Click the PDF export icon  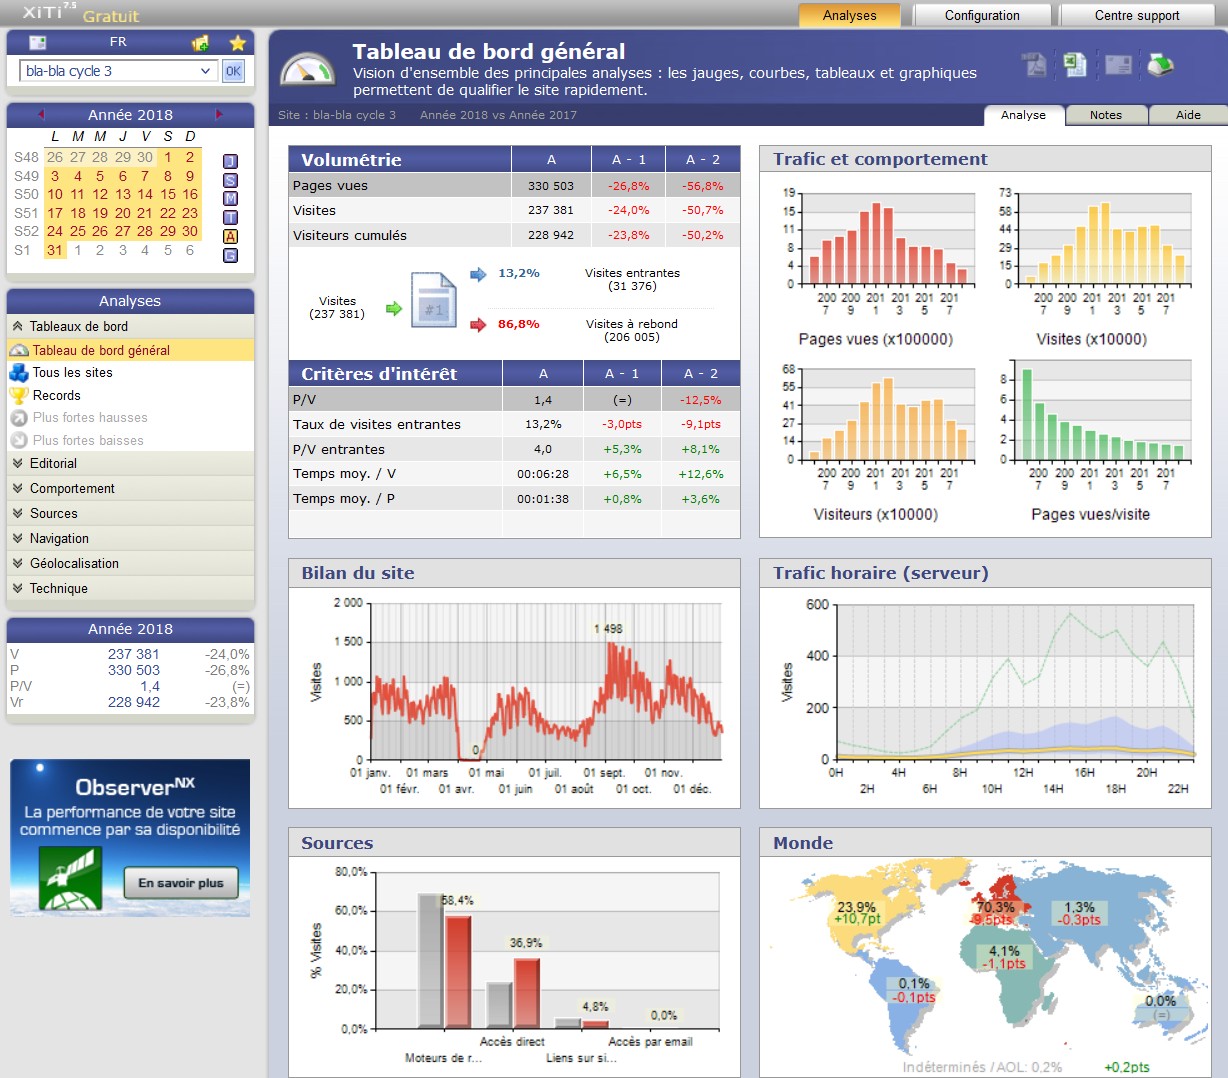click(1034, 65)
